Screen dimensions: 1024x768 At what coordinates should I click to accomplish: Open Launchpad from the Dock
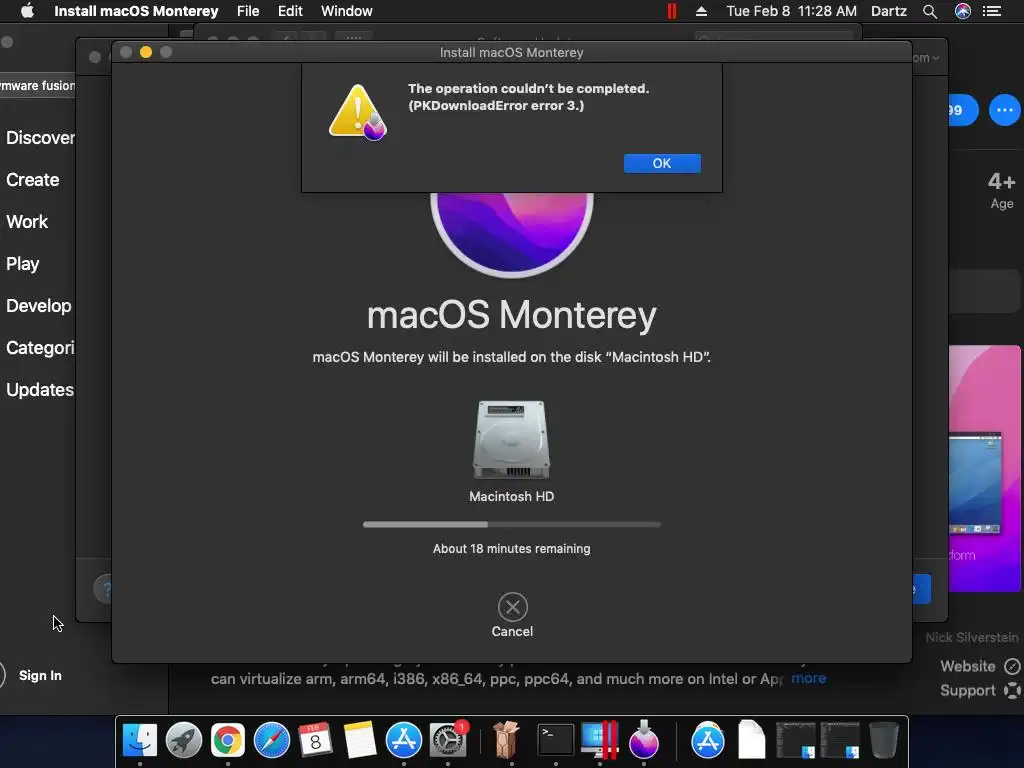(x=184, y=740)
